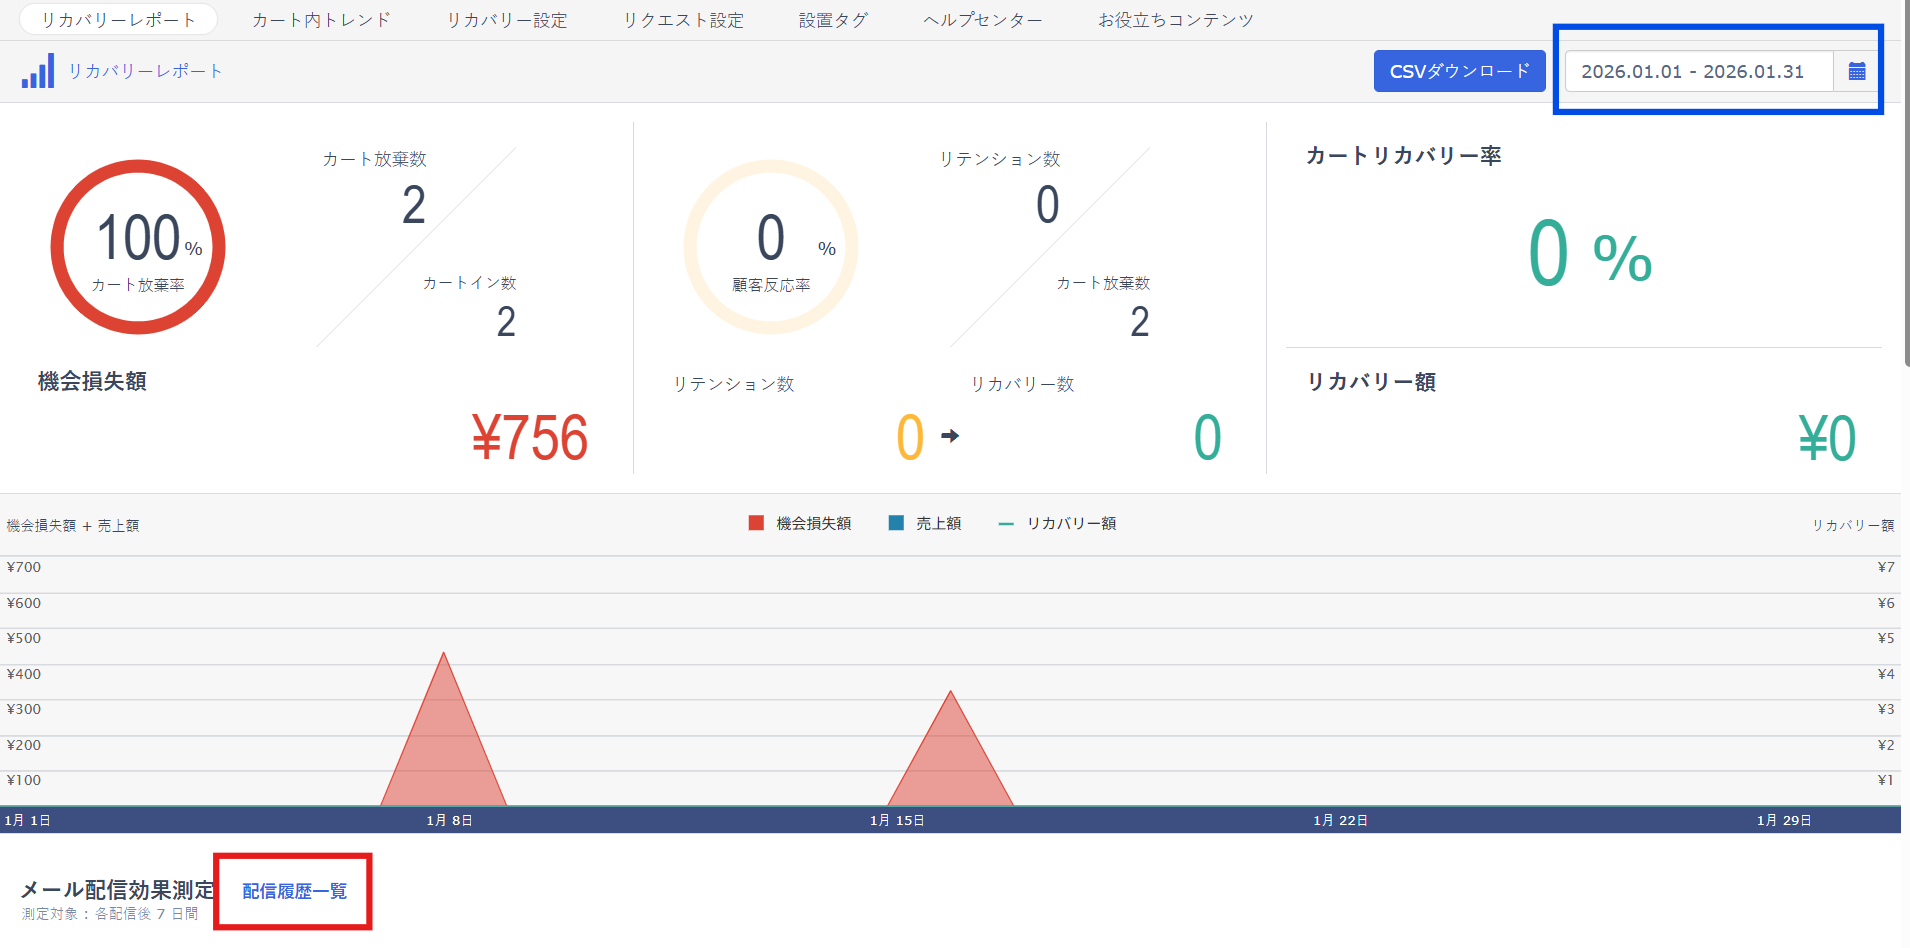Click the date range input field
The image size is (1910, 948).
click(1697, 71)
